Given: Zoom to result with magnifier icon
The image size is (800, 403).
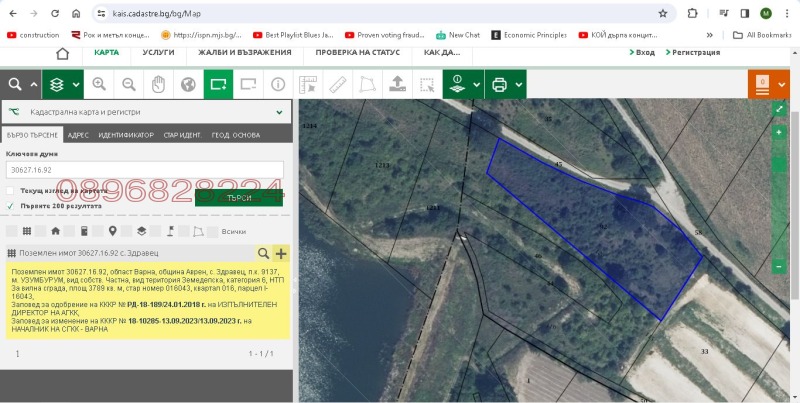Looking at the screenshot, I should pyautogui.click(x=264, y=254).
